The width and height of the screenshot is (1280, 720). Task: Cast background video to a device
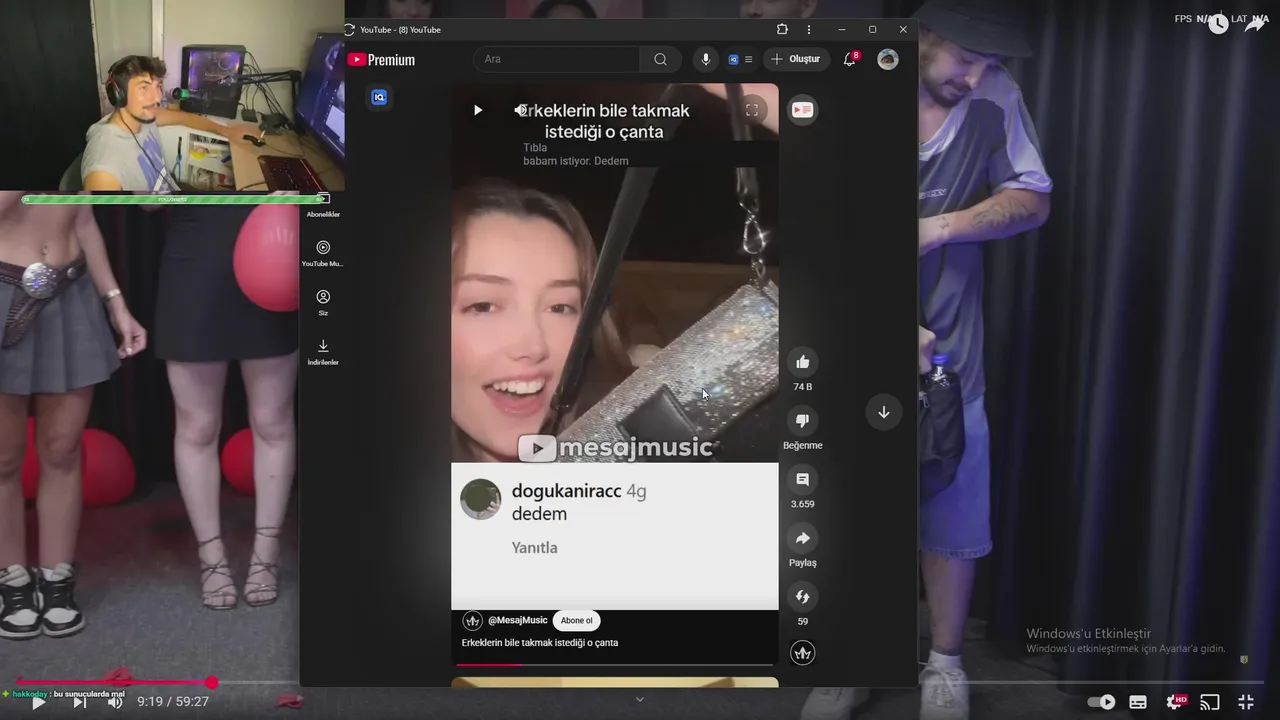pyautogui.click(x=1210, y=702)
